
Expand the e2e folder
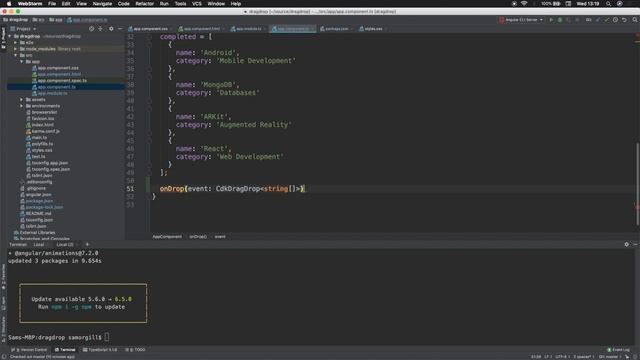tap(16, 42)
